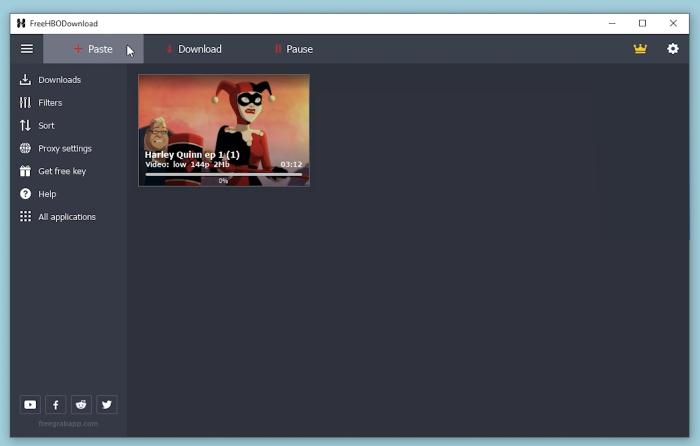The width and height of the screenshot is (700, 446).
Task: Visit Reddit via social icon
Action: point(81,404)
